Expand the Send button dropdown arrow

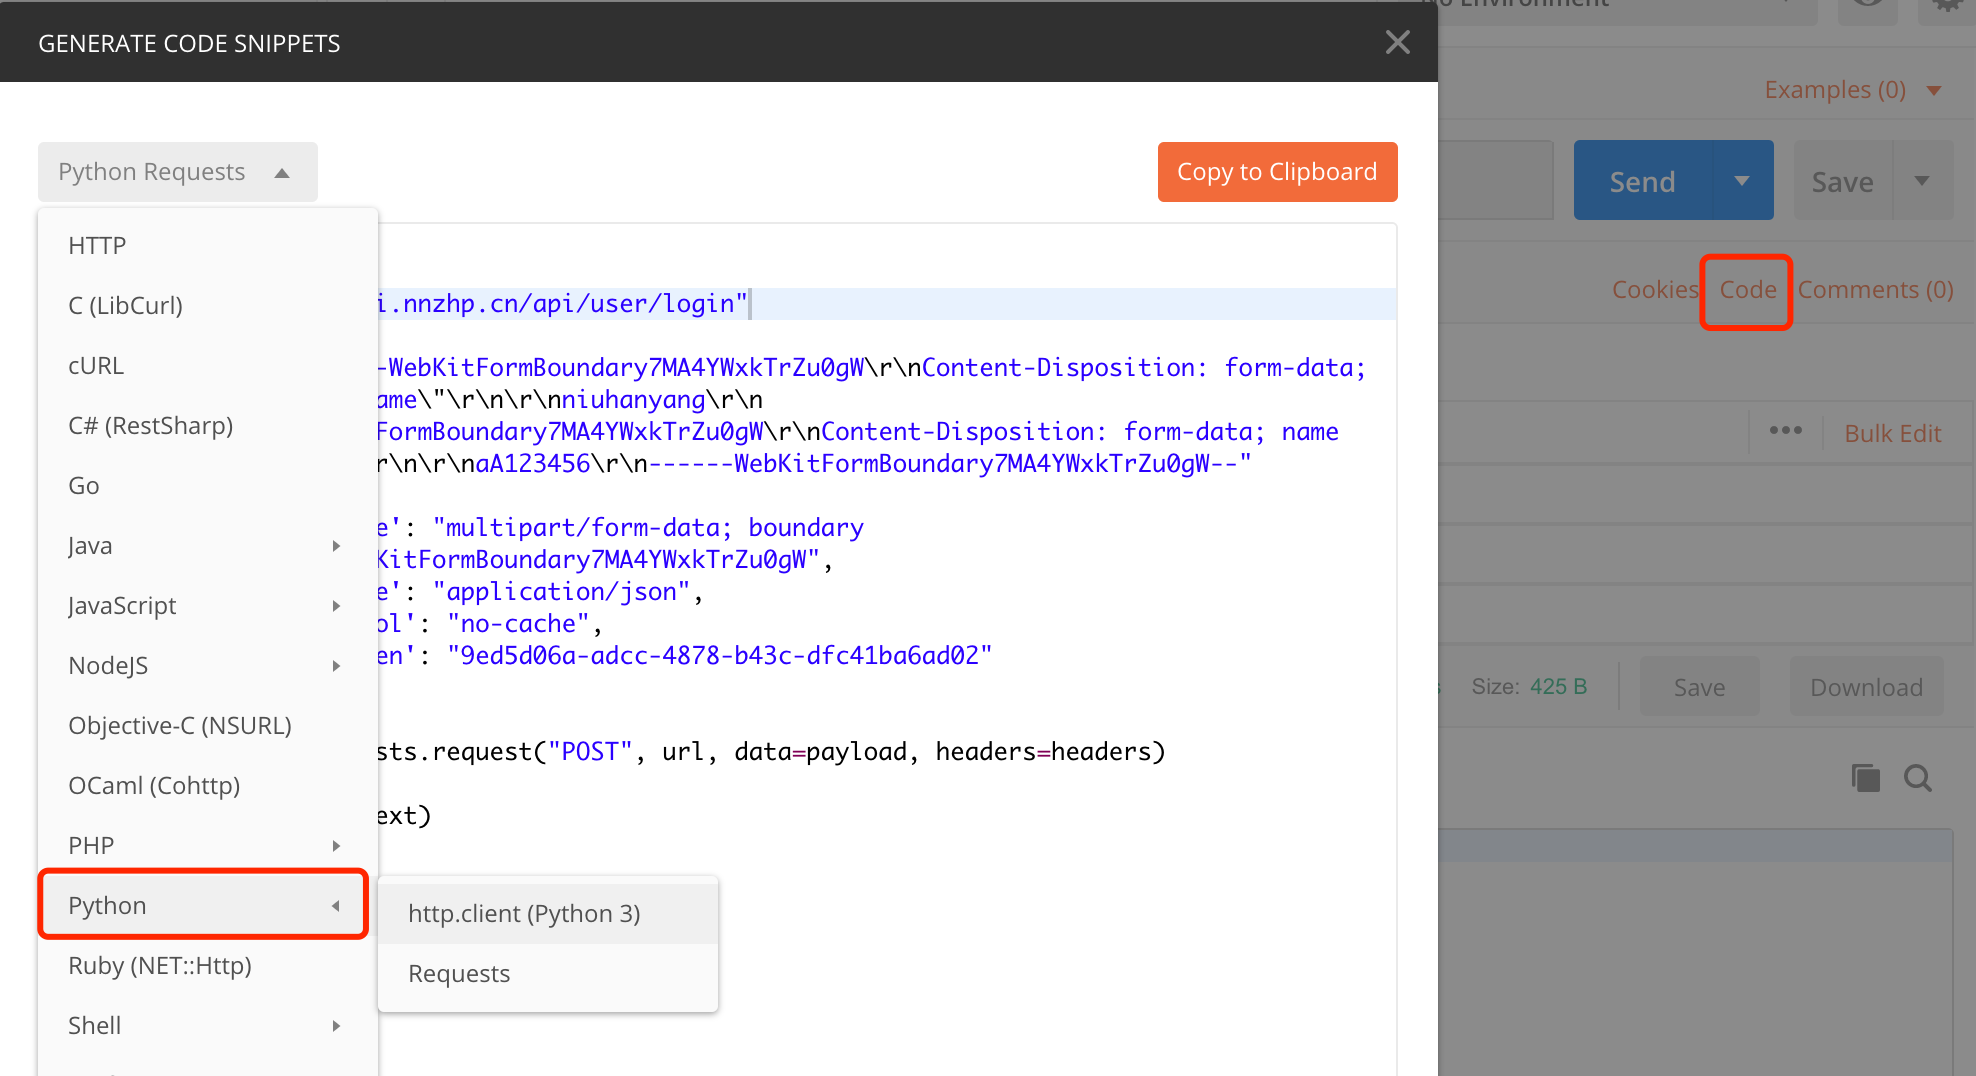pyautogui.click(x=1742, y=181)
